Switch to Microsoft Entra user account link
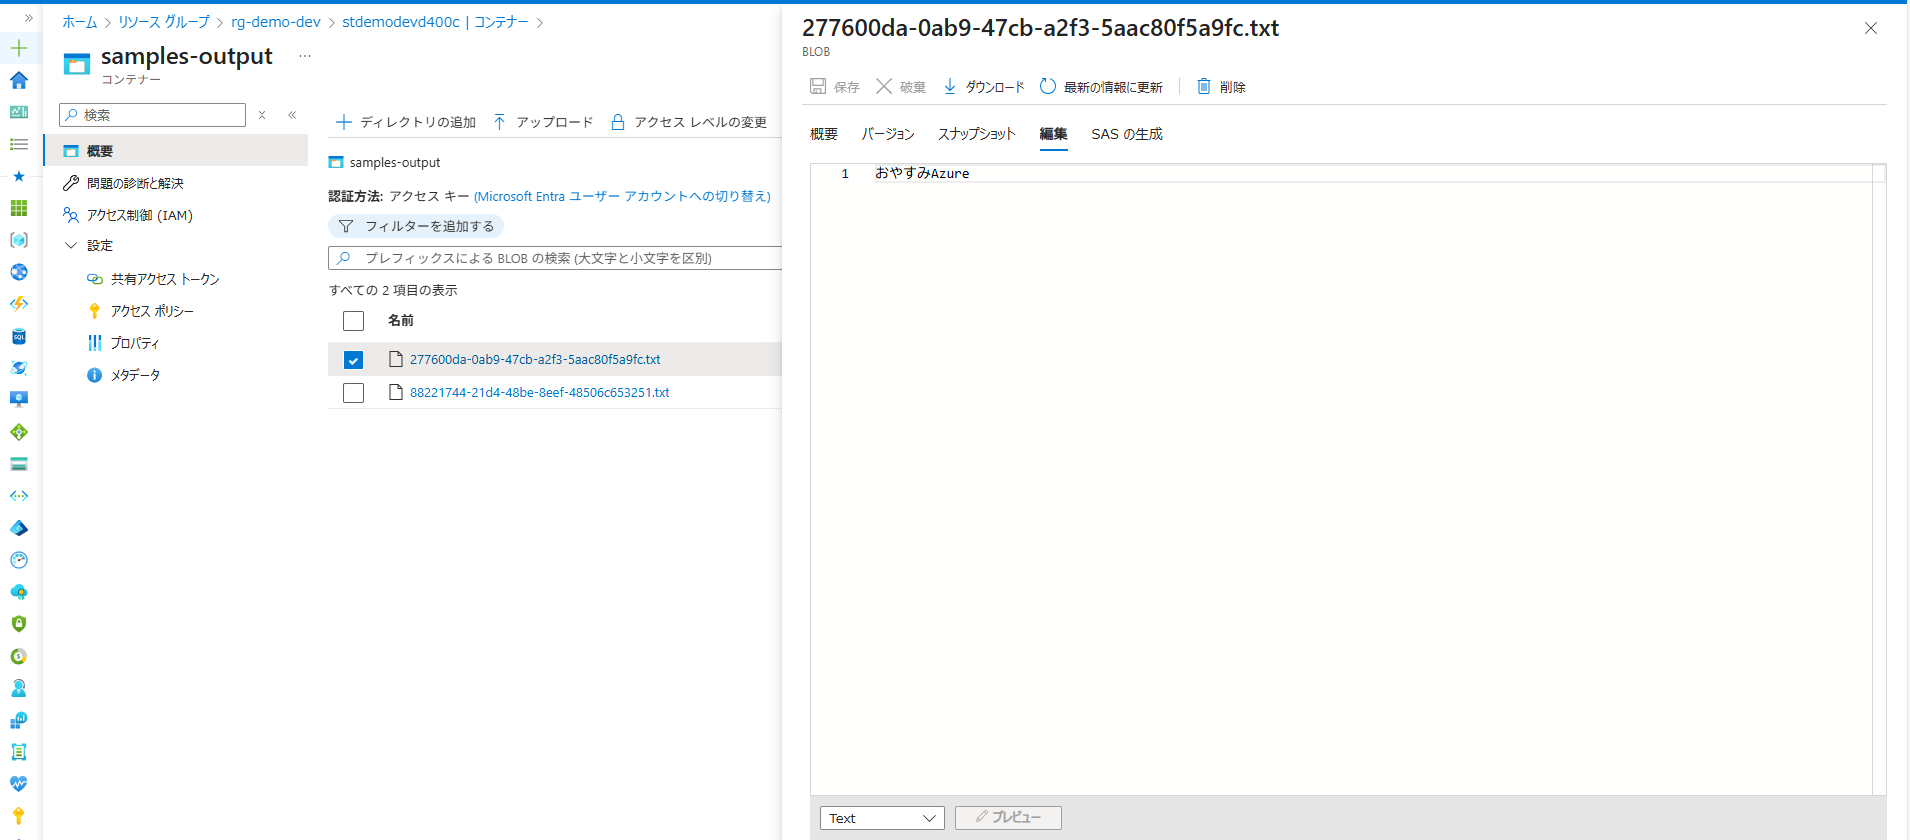The height and width of the screenshot is (840, 1910). pos(622,196)
